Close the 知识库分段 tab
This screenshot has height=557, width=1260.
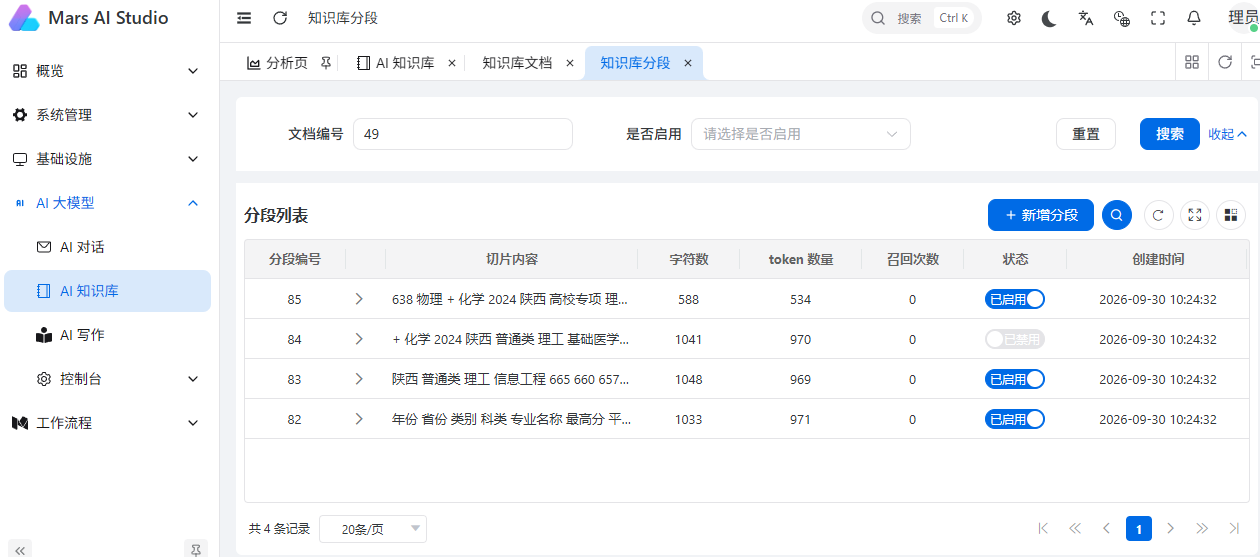point(687,63)
